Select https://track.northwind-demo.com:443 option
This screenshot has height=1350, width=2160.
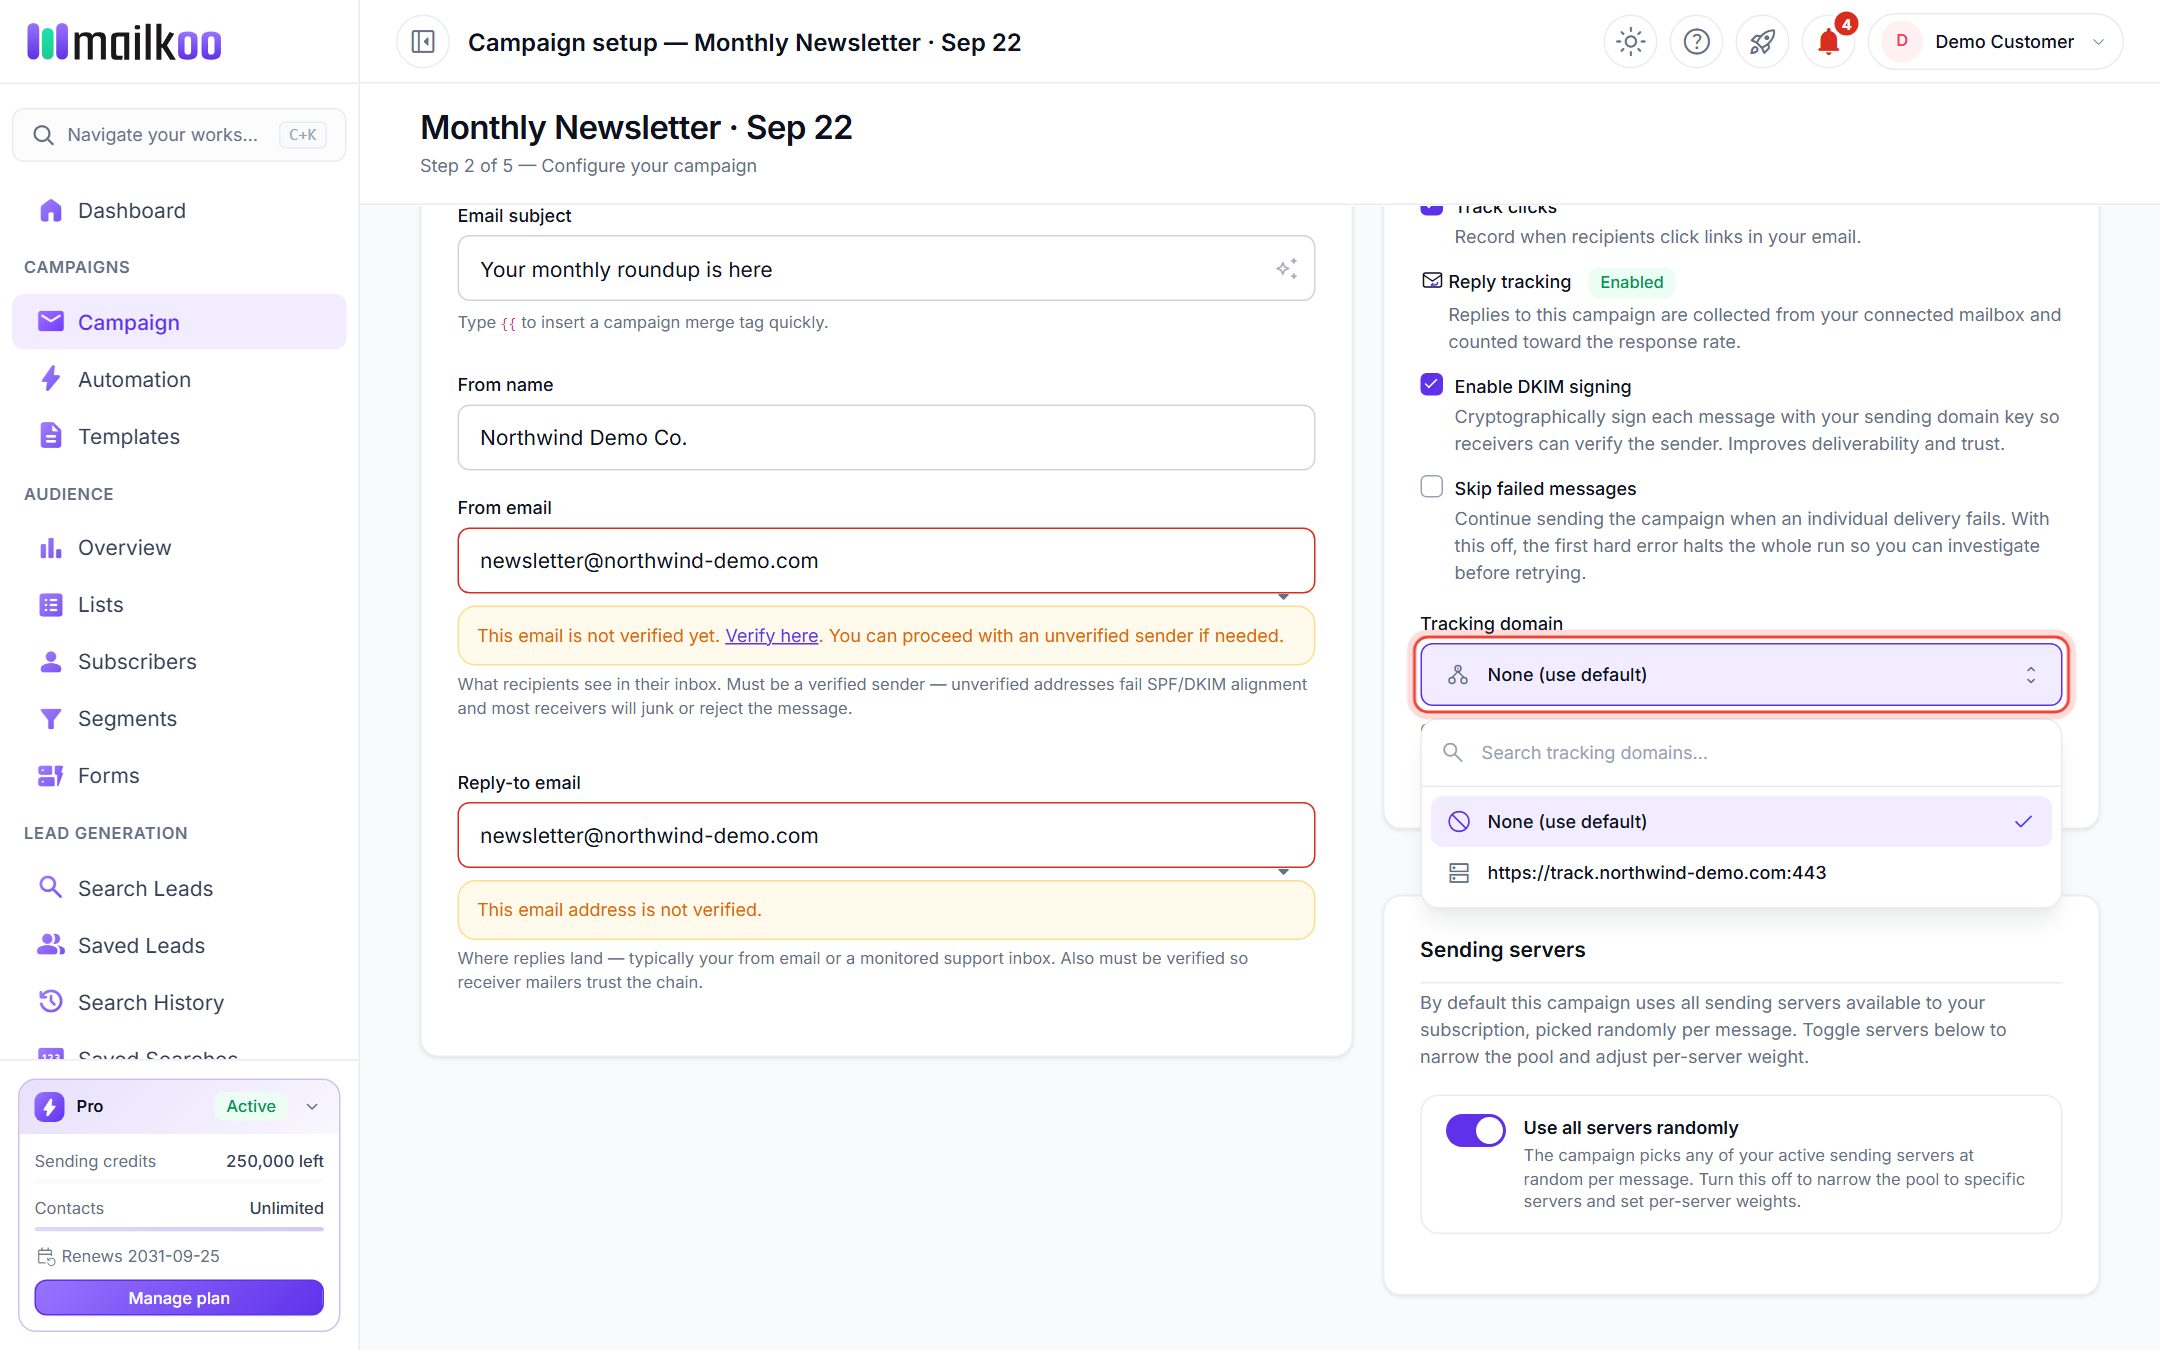1740,872
